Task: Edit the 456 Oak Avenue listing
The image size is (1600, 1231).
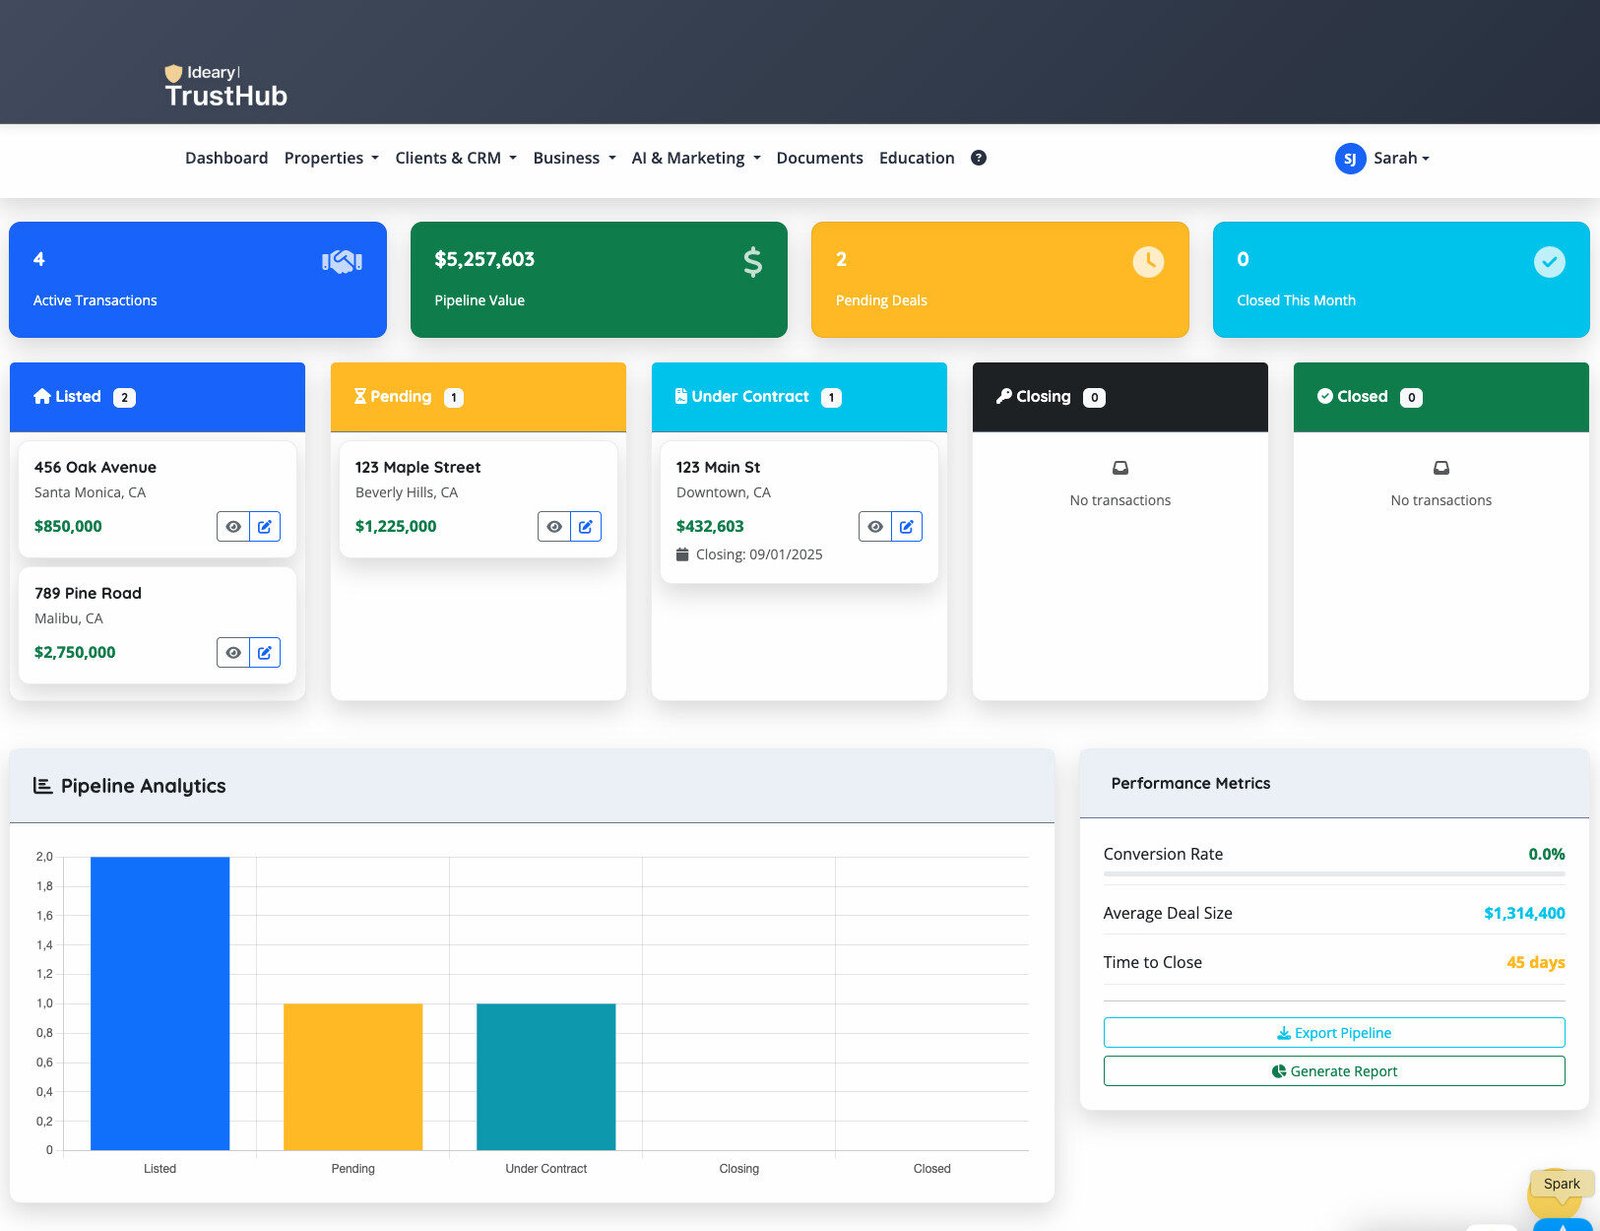Action: [264, 526]
